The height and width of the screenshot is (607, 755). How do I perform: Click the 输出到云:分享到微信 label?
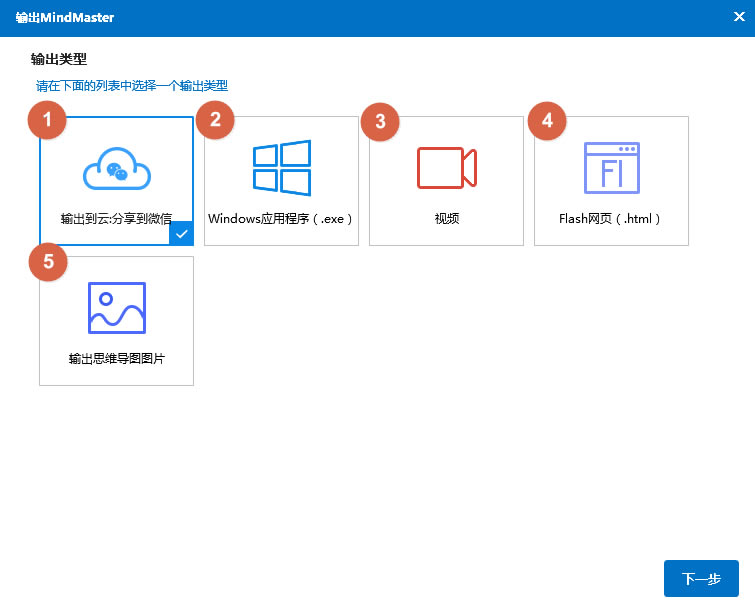coord(116,219)
